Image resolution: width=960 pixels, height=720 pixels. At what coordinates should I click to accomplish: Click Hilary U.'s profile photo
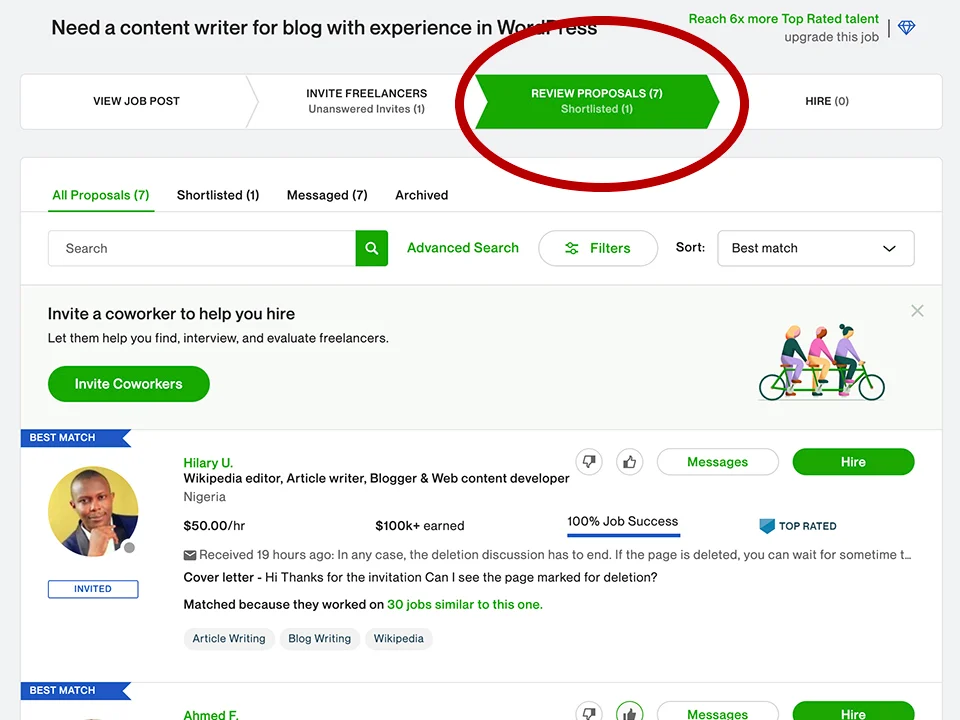click(x=93, y=511)
